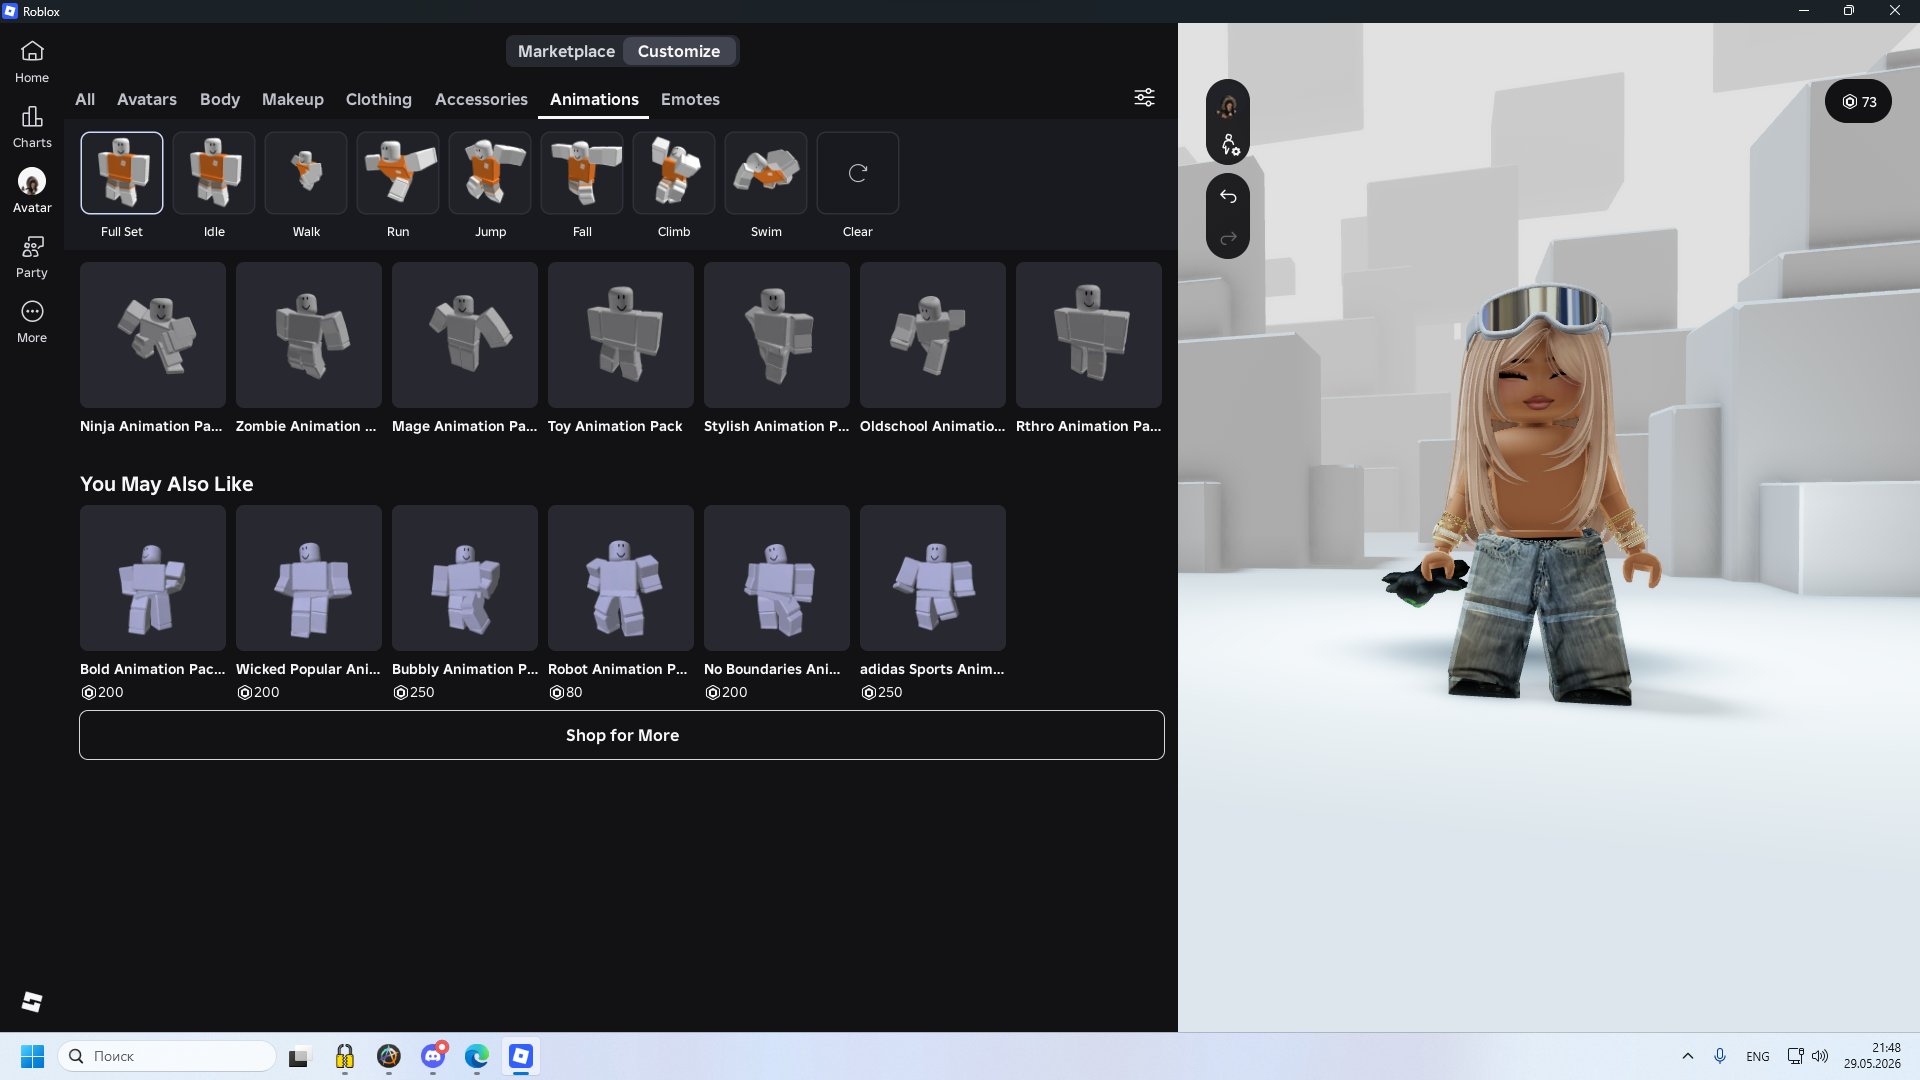
Task: Equip the Ninja Animation Pack
Action: (153, 335)
